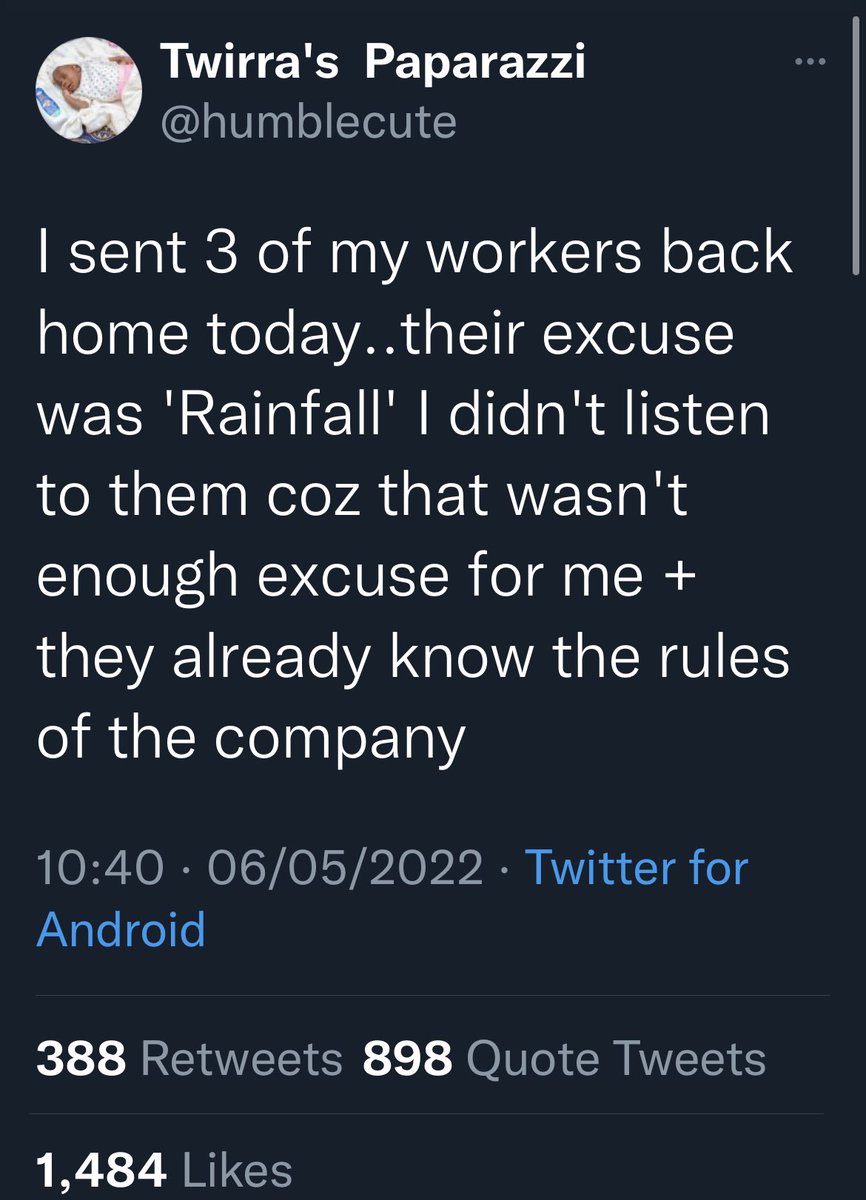The height and width of the screenshot is (1200, 866).
Task: Click the 1,484 likes count number
Action: [101, 1170]
